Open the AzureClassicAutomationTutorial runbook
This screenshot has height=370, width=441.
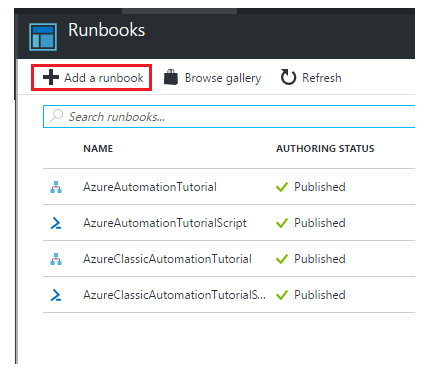[x=167, y=259]
